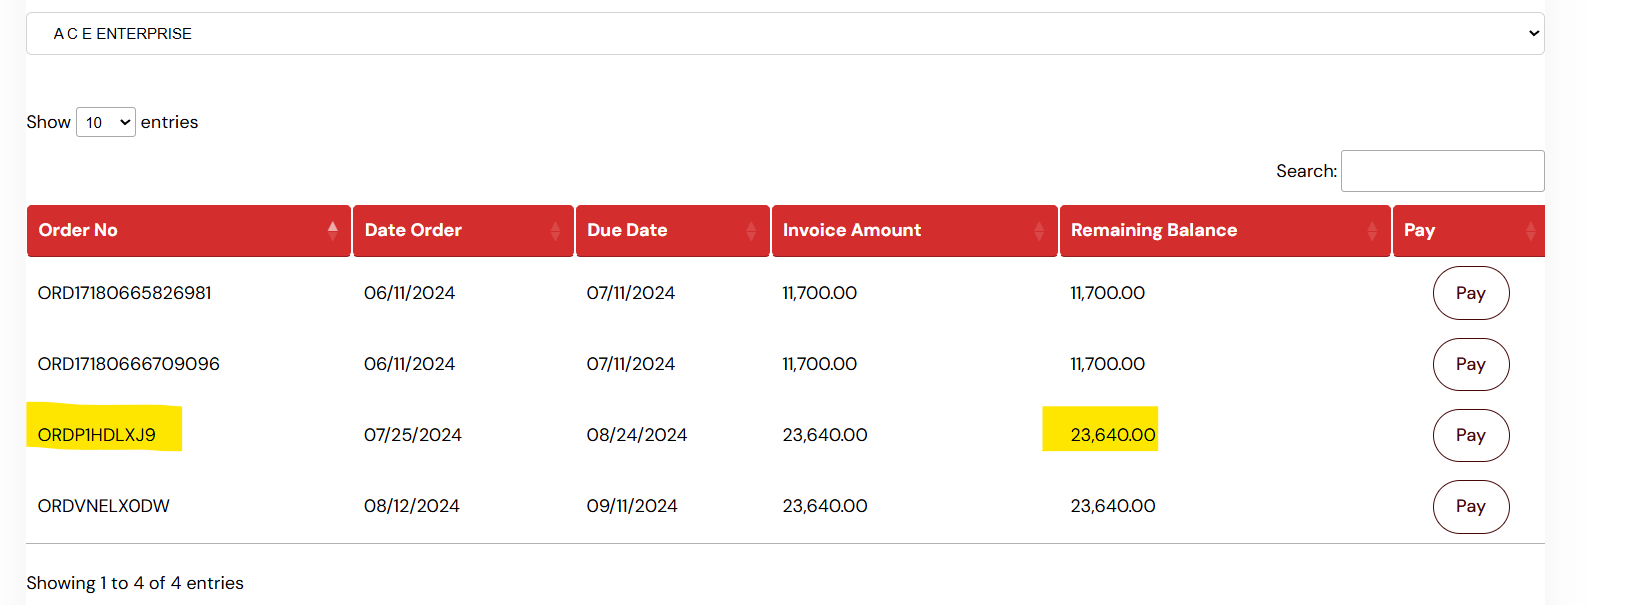
Task: Click highlighted remaining balance 23,640.00
Action: point(1112,435)
